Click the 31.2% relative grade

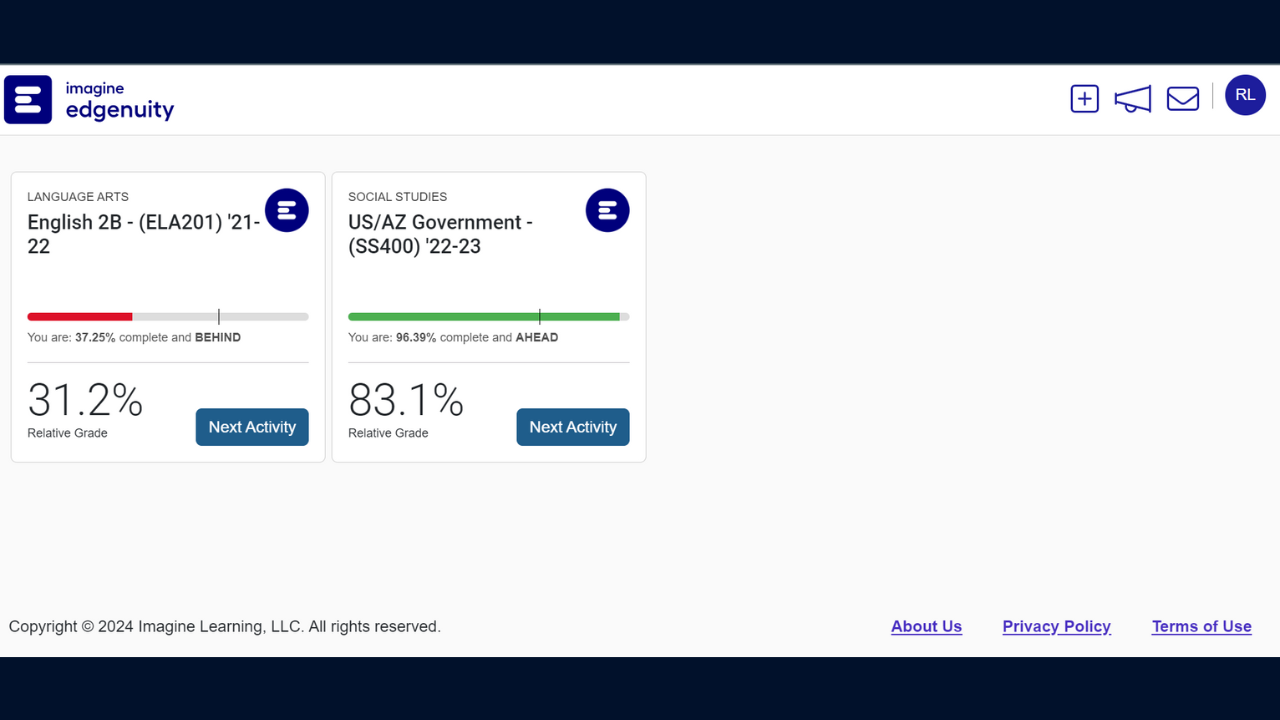[85, 400]
